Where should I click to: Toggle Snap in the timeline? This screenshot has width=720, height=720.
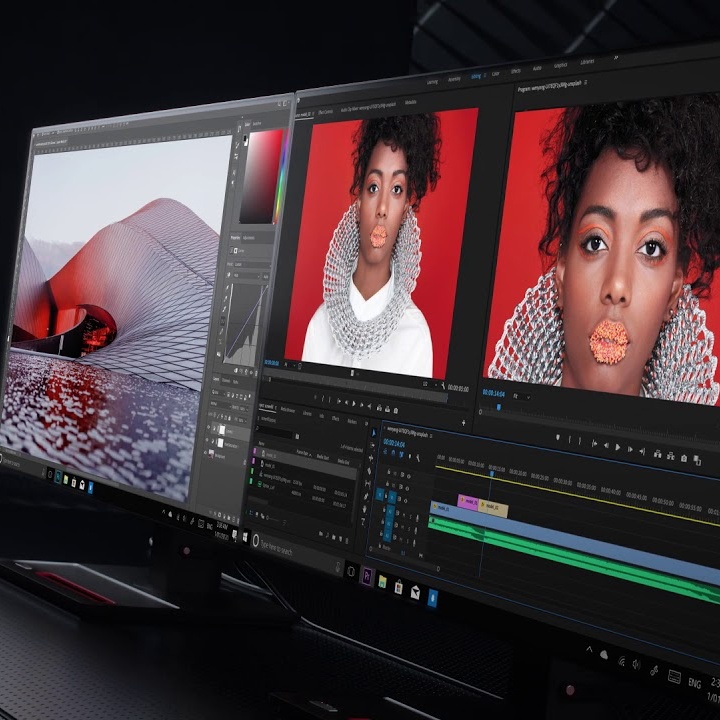[393, 453]
